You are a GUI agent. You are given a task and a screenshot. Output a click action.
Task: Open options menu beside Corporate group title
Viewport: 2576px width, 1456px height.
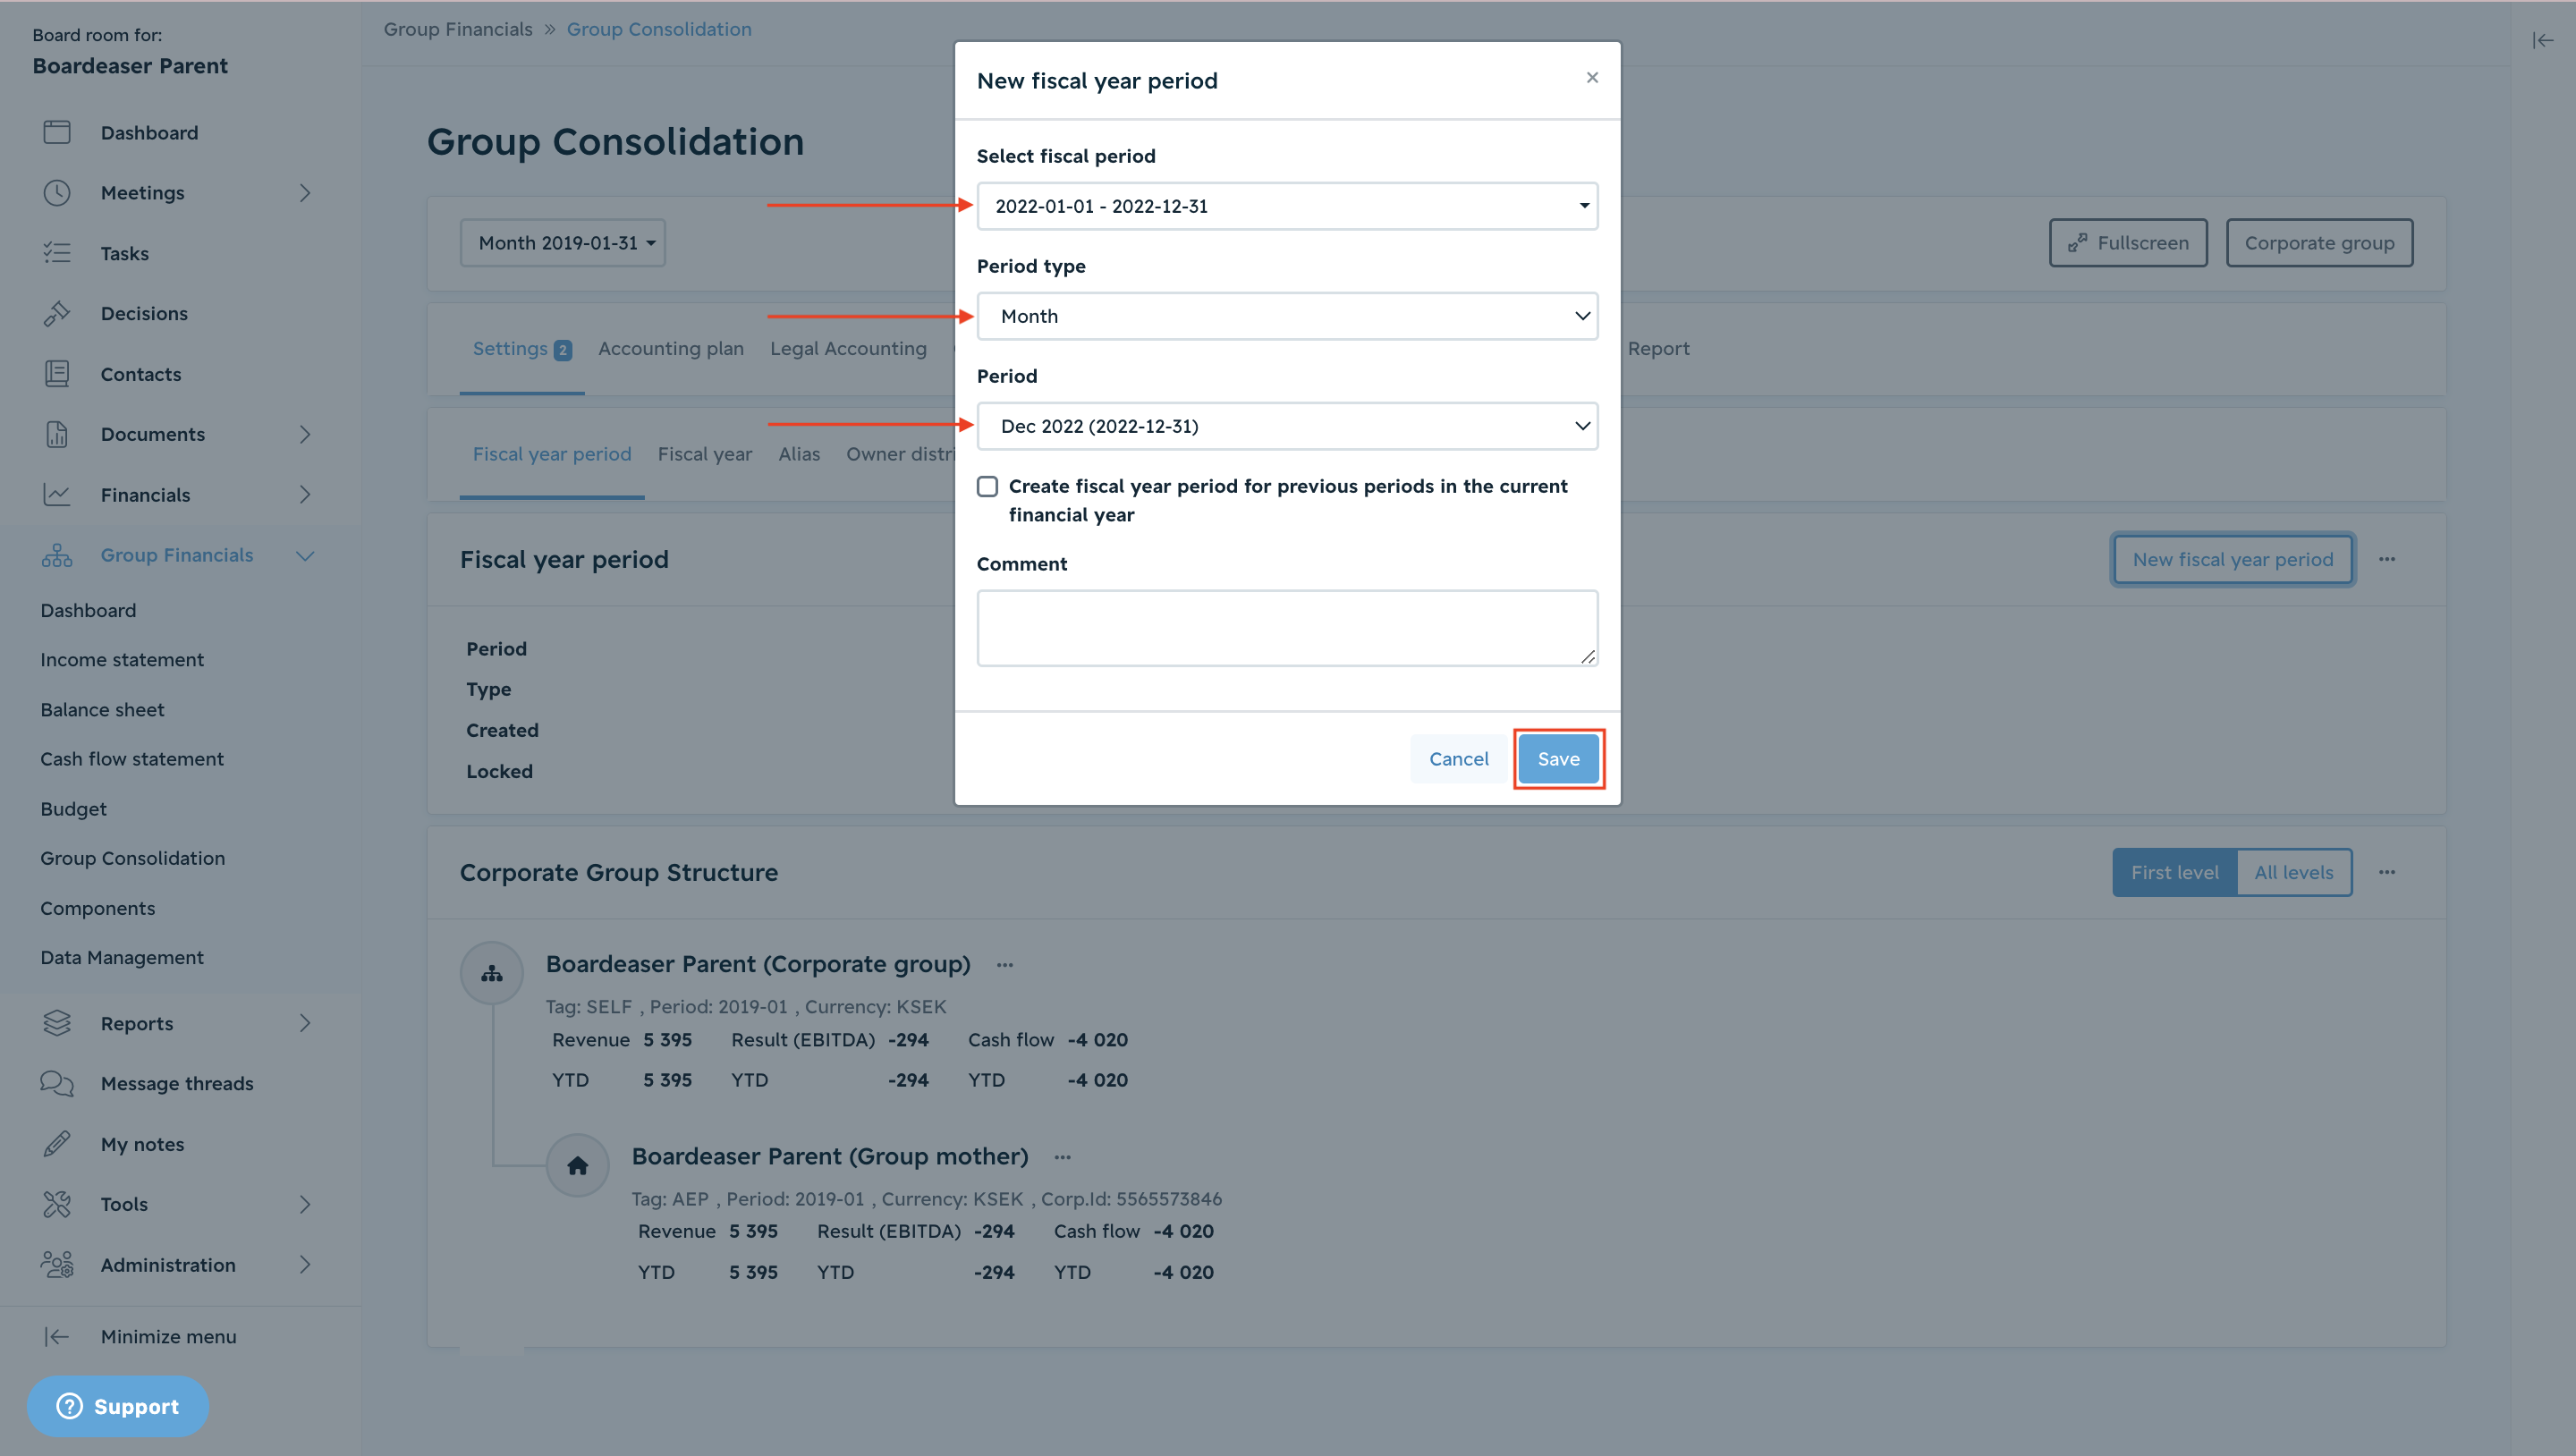(x=1005, y=965)
